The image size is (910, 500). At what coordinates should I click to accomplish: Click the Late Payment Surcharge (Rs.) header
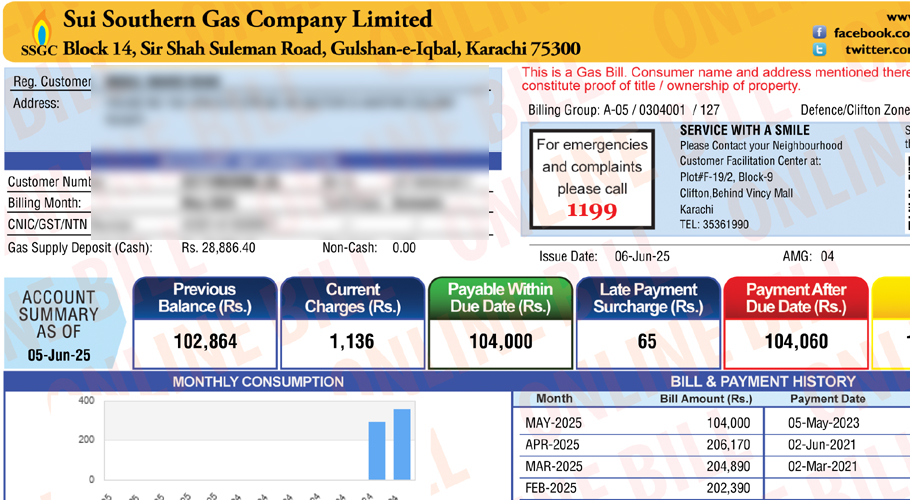coord(649,298)
